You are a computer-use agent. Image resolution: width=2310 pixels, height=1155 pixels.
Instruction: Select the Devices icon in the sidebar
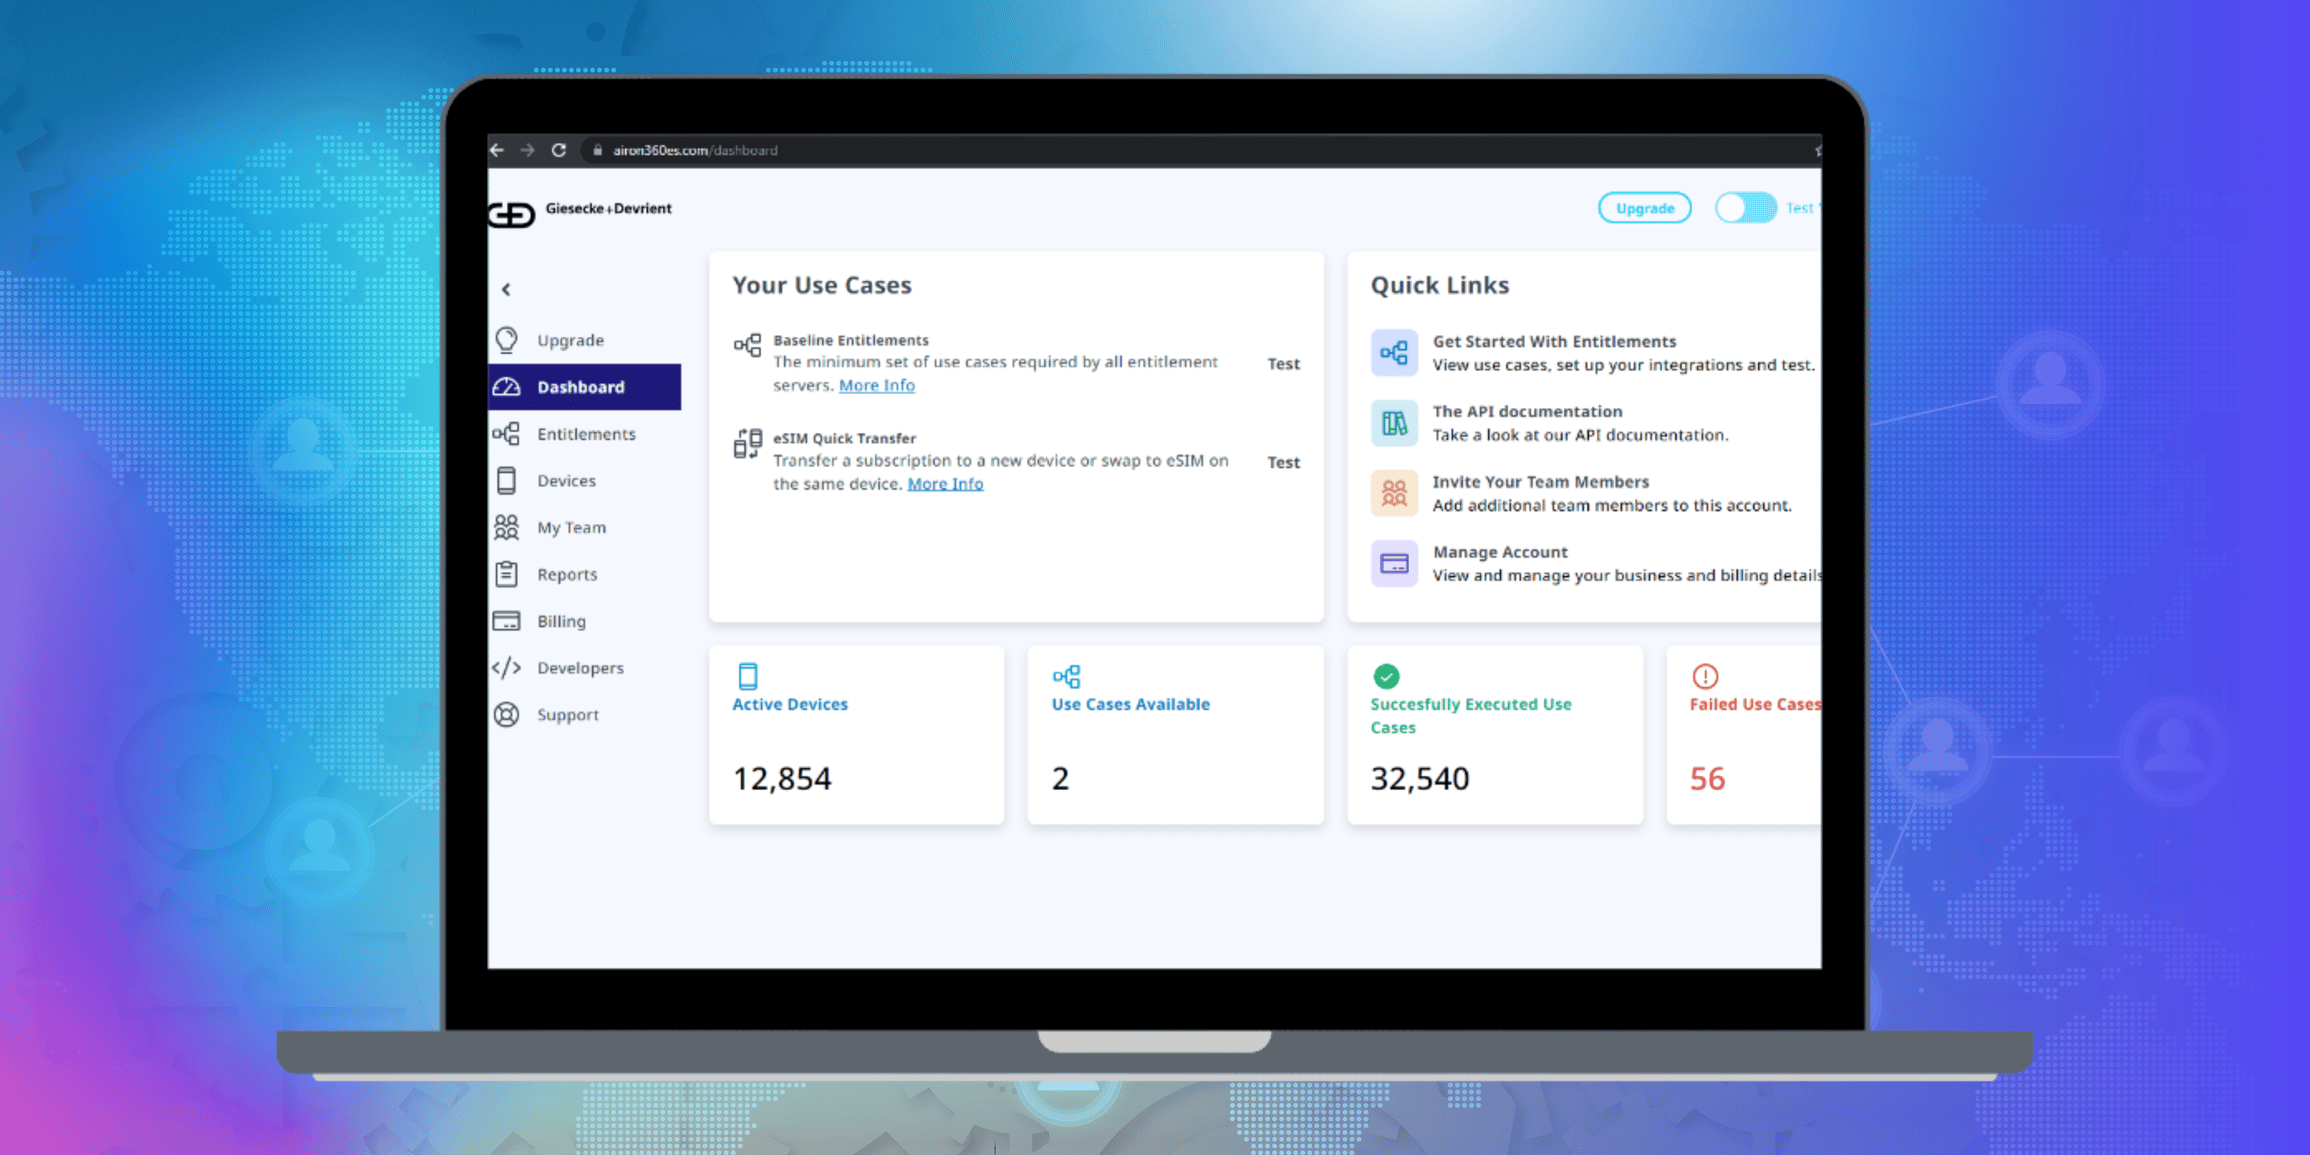pyautogui.click(x=508, y=480)
